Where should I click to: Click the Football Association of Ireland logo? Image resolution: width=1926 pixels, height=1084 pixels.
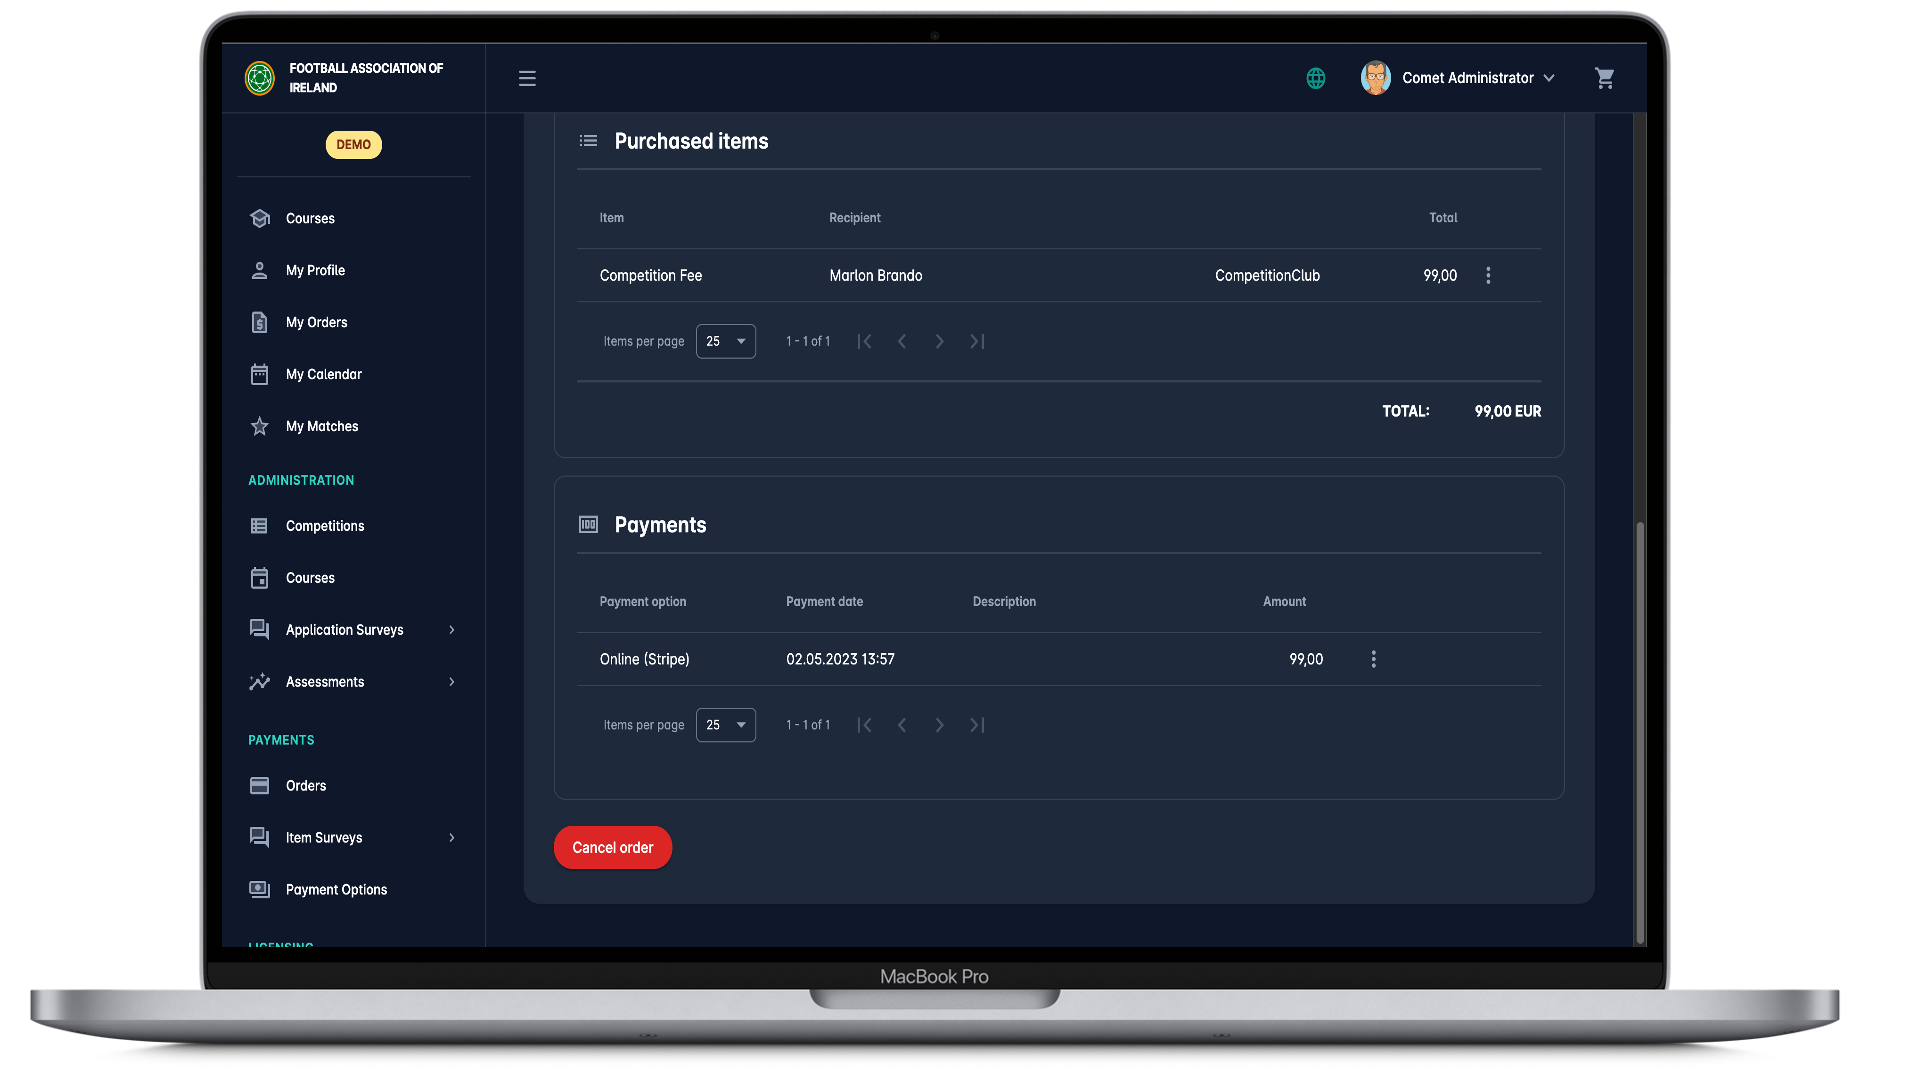click(x=260, y=78)
